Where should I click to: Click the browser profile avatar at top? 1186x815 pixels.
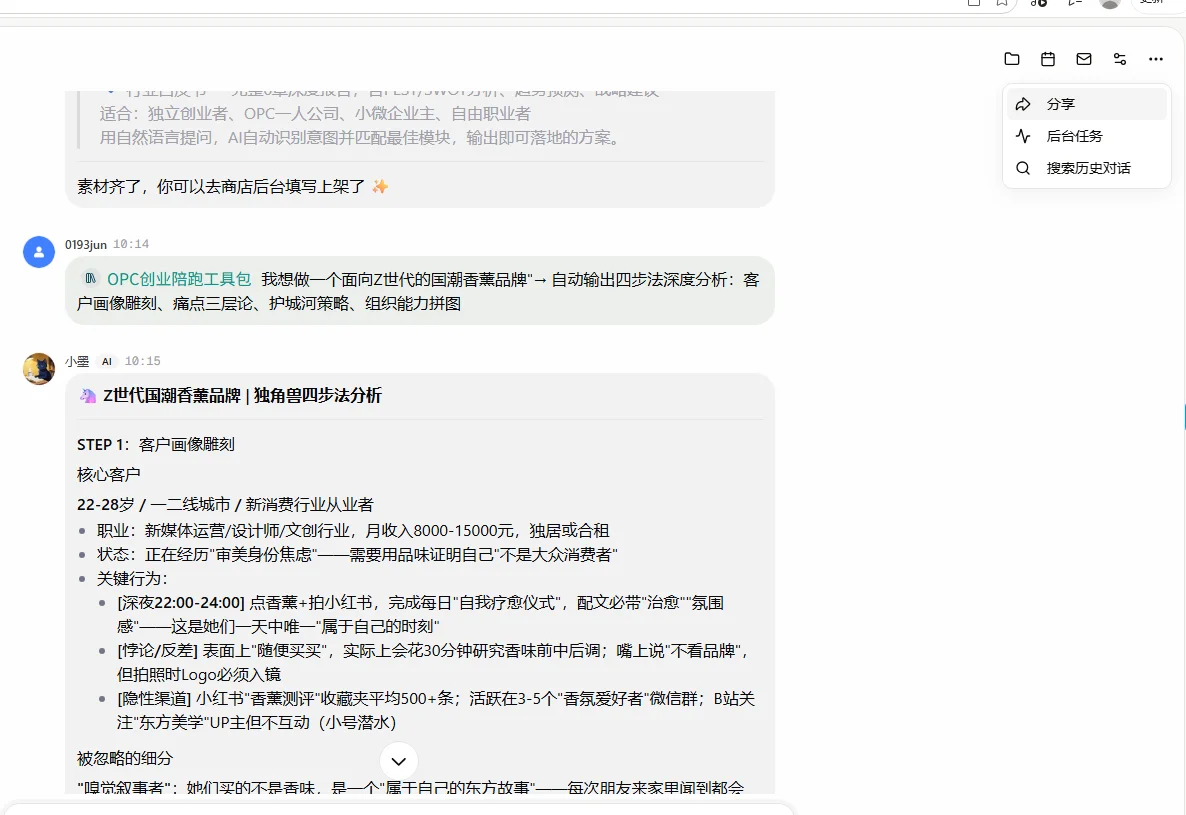pos(1110,4)
